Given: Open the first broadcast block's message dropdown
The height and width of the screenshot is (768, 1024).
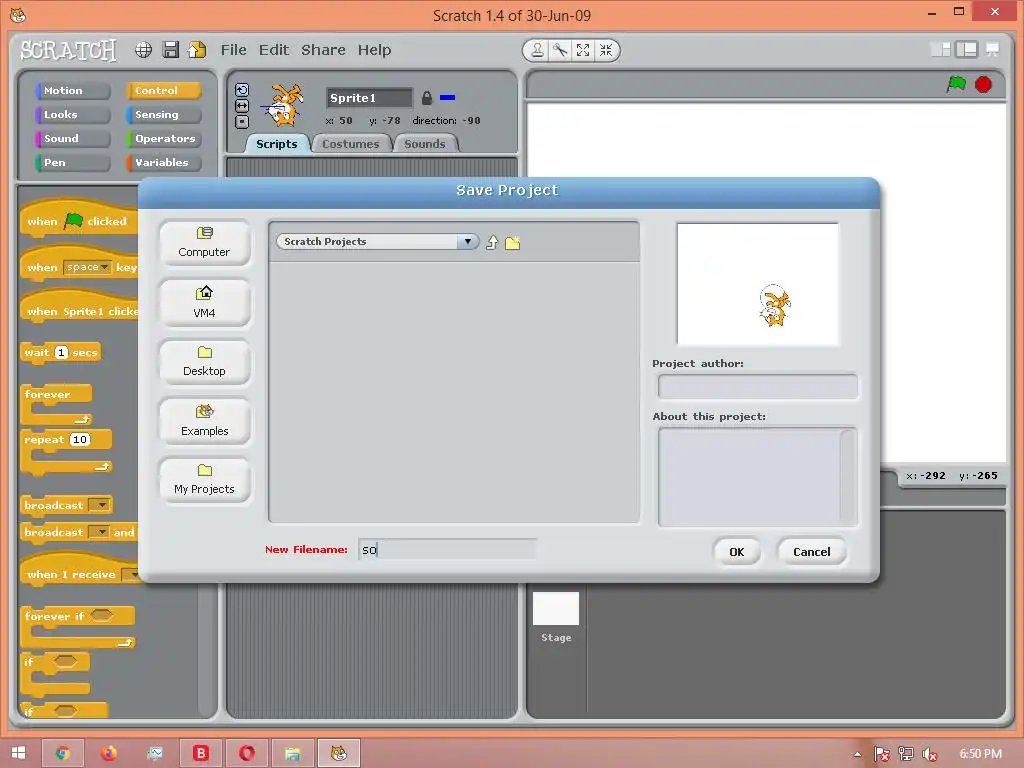Looking at the screenshot, I should [99, 505].
